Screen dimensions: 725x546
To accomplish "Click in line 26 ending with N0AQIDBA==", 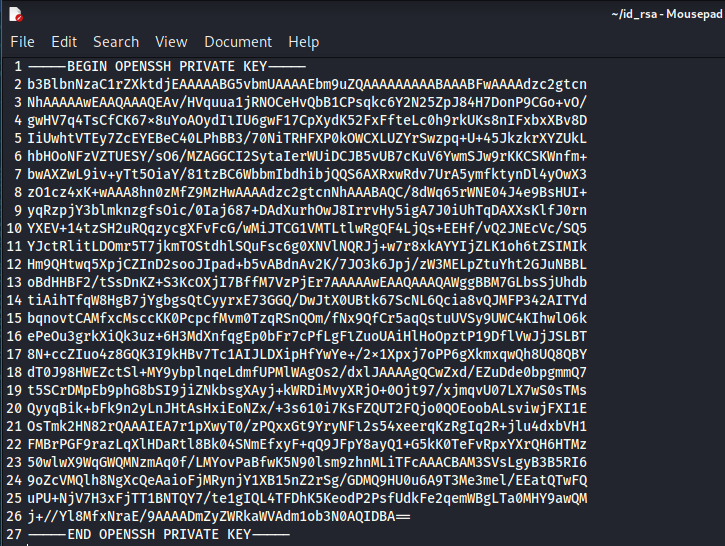I will pyautogui.click(x=220, y=517).
